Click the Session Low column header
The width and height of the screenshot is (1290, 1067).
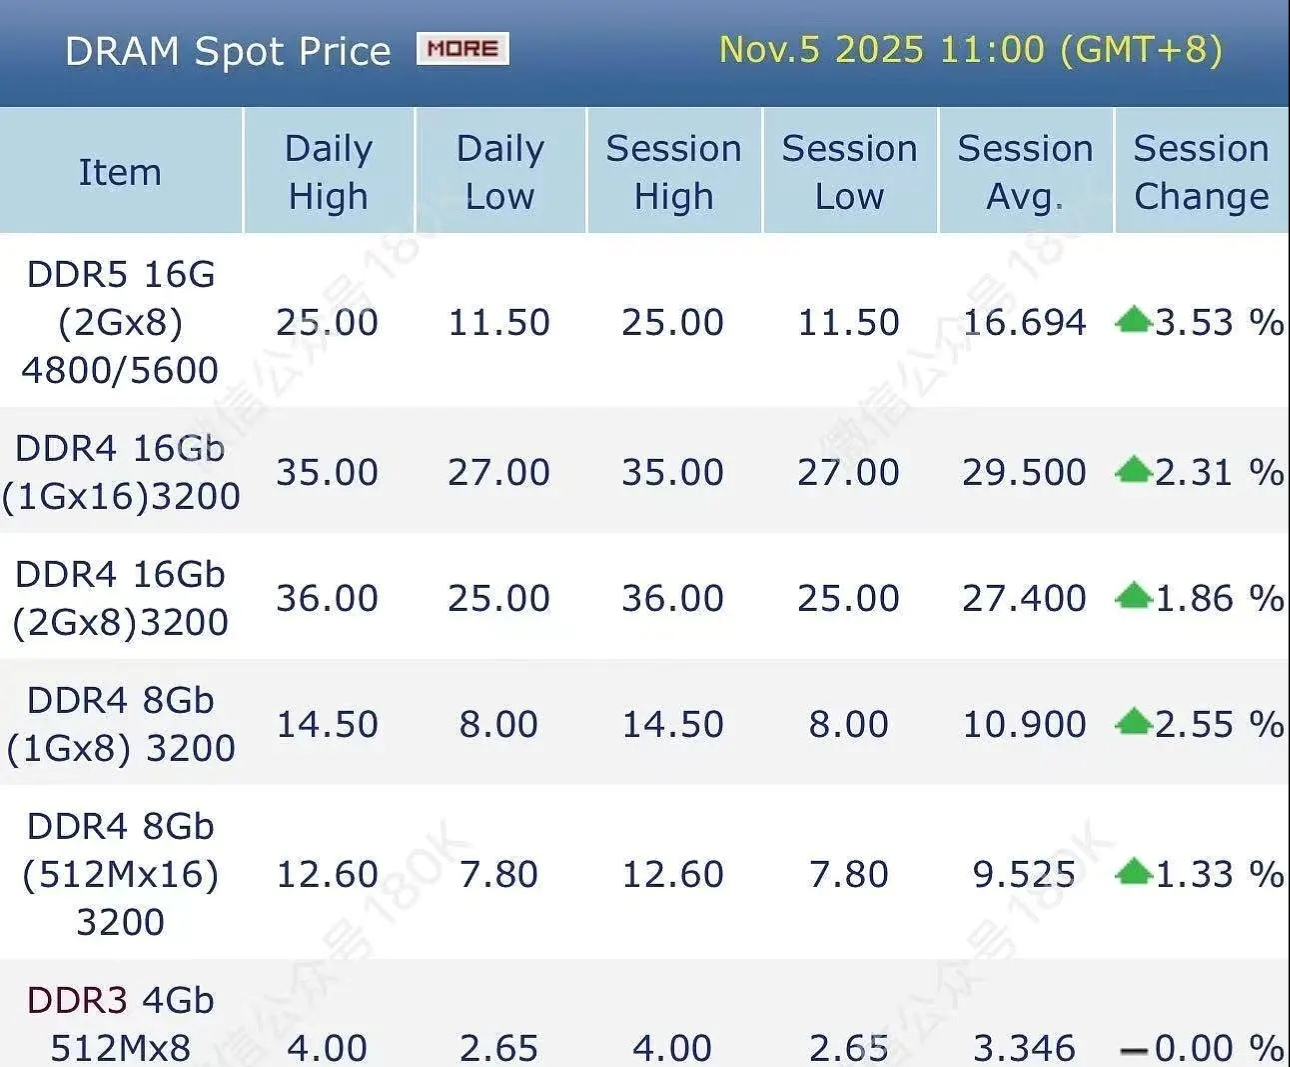click(849, 172)
